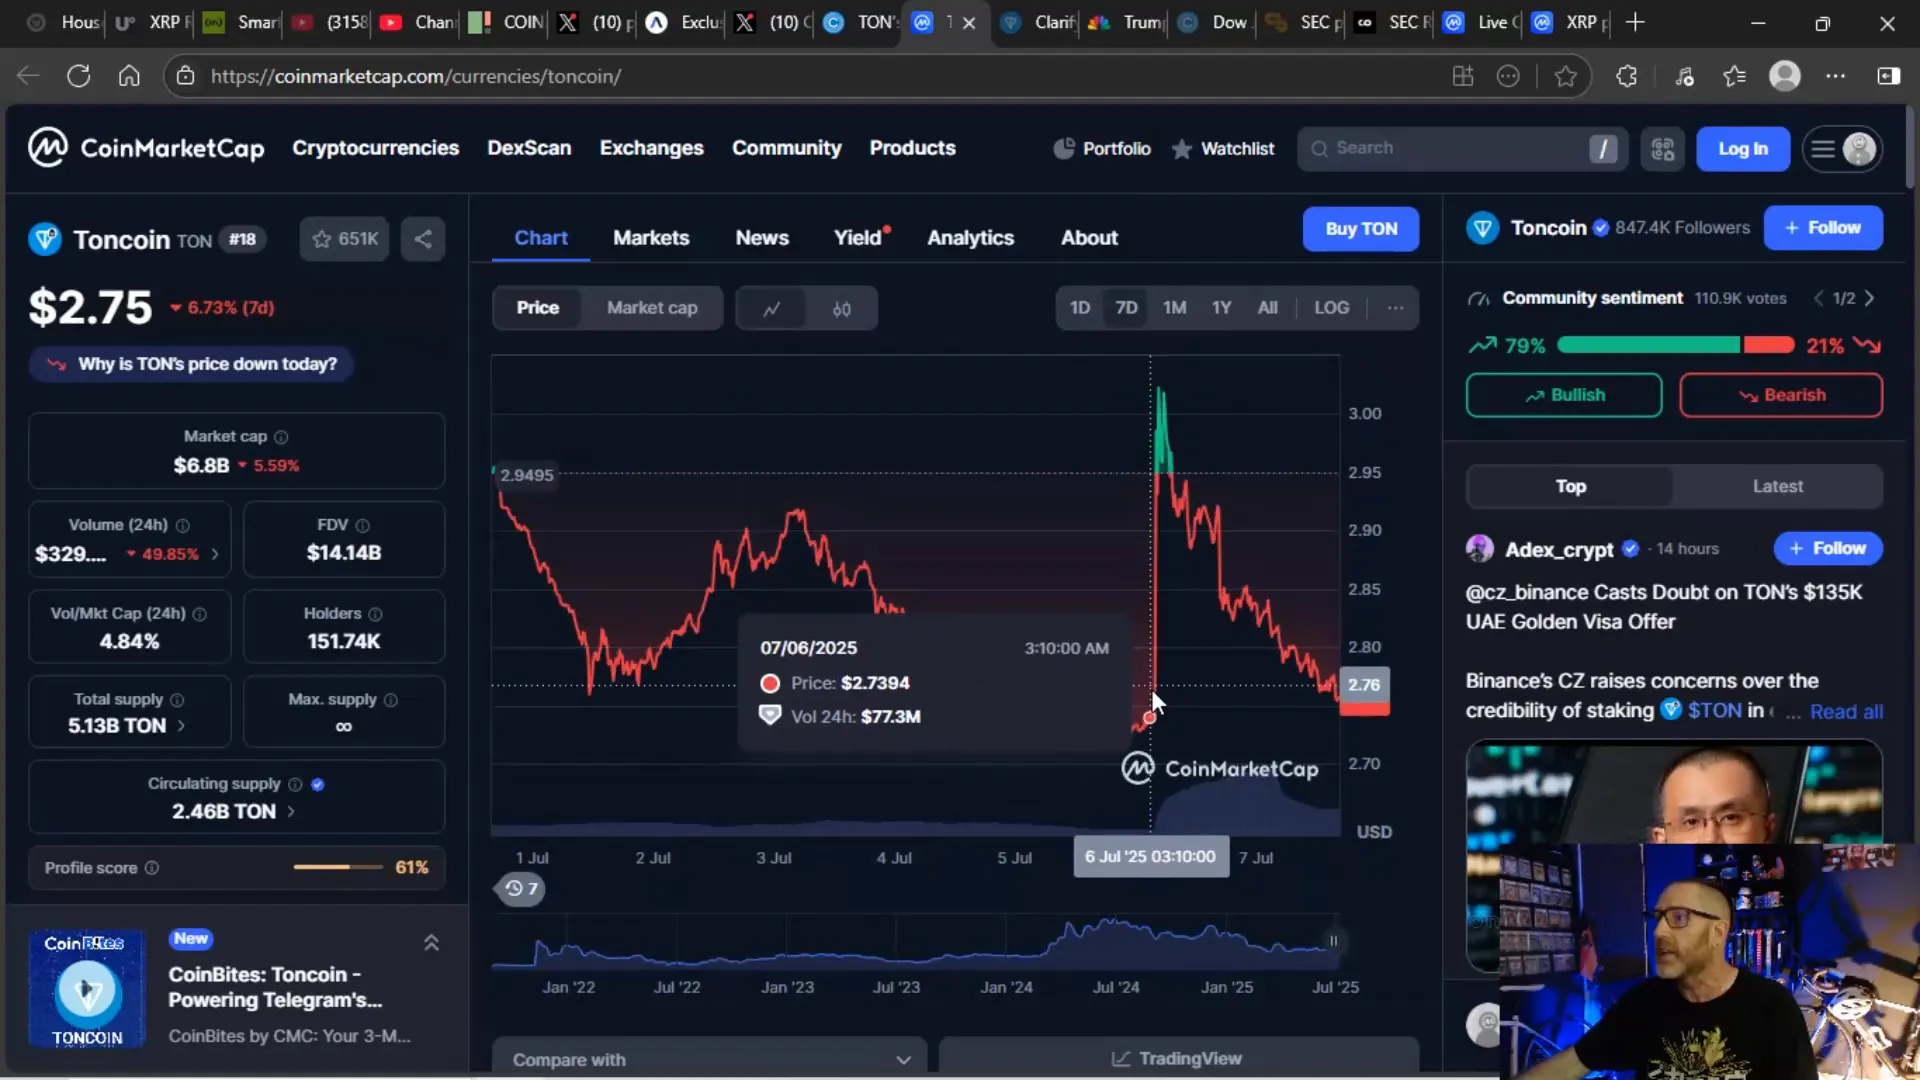Go to previous sentiment page arrow
Viewport: 1920px width, 1080px height.
pyautogui.click(x=1819, y=298)
